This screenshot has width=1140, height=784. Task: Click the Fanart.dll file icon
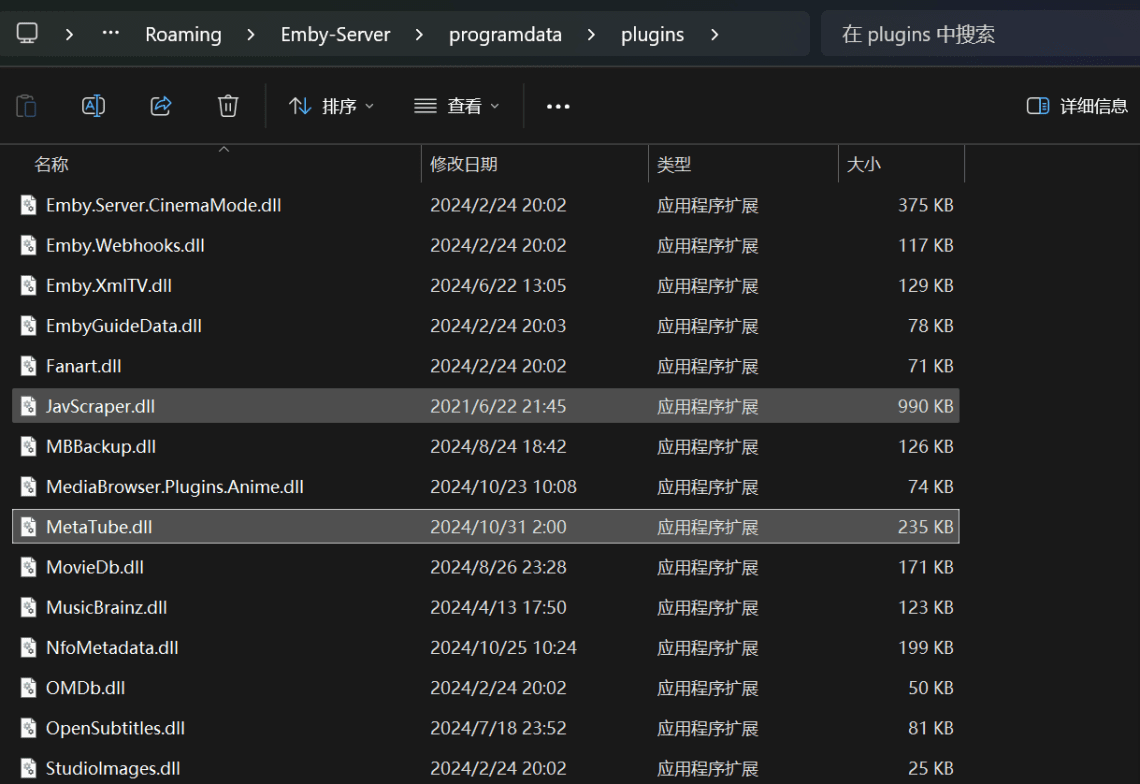[x=29, y=366]
